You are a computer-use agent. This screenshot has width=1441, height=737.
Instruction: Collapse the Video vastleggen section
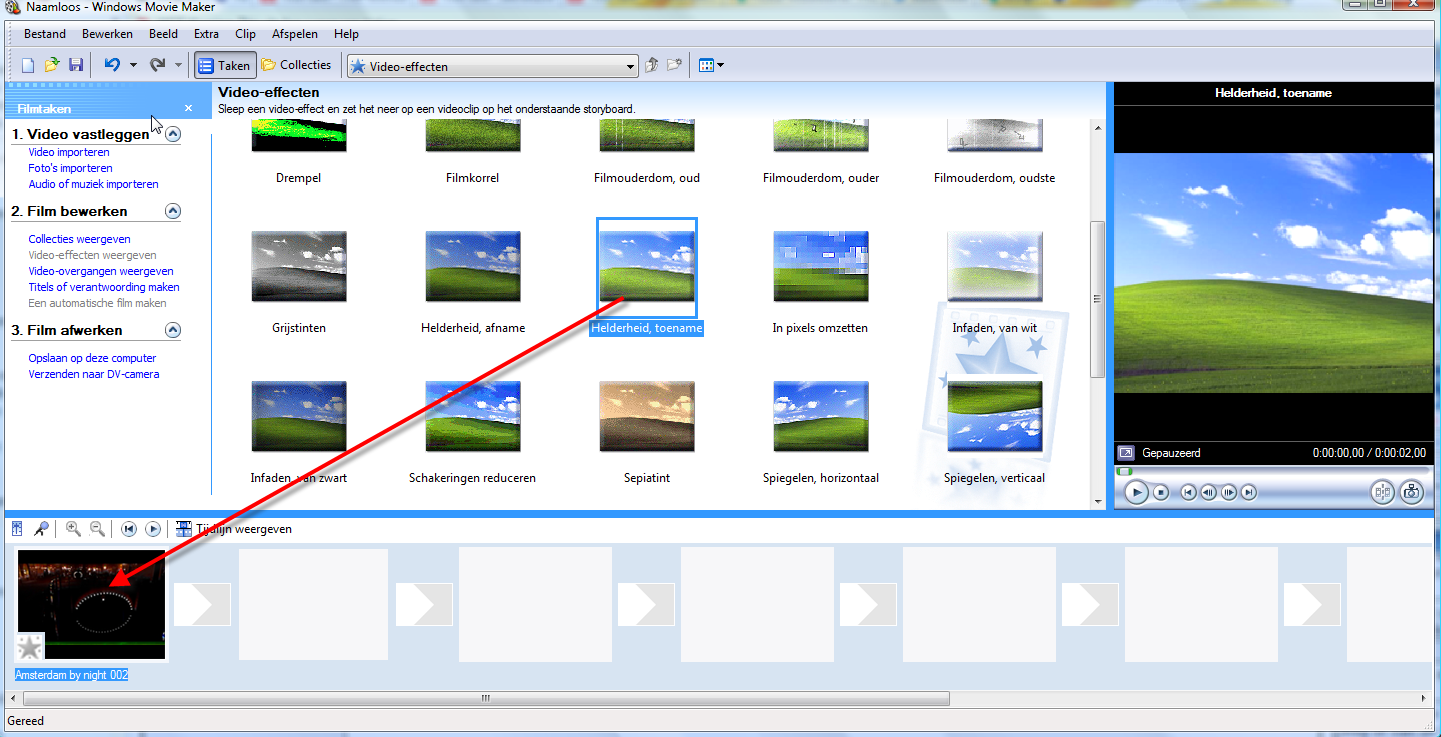point(173,135)
